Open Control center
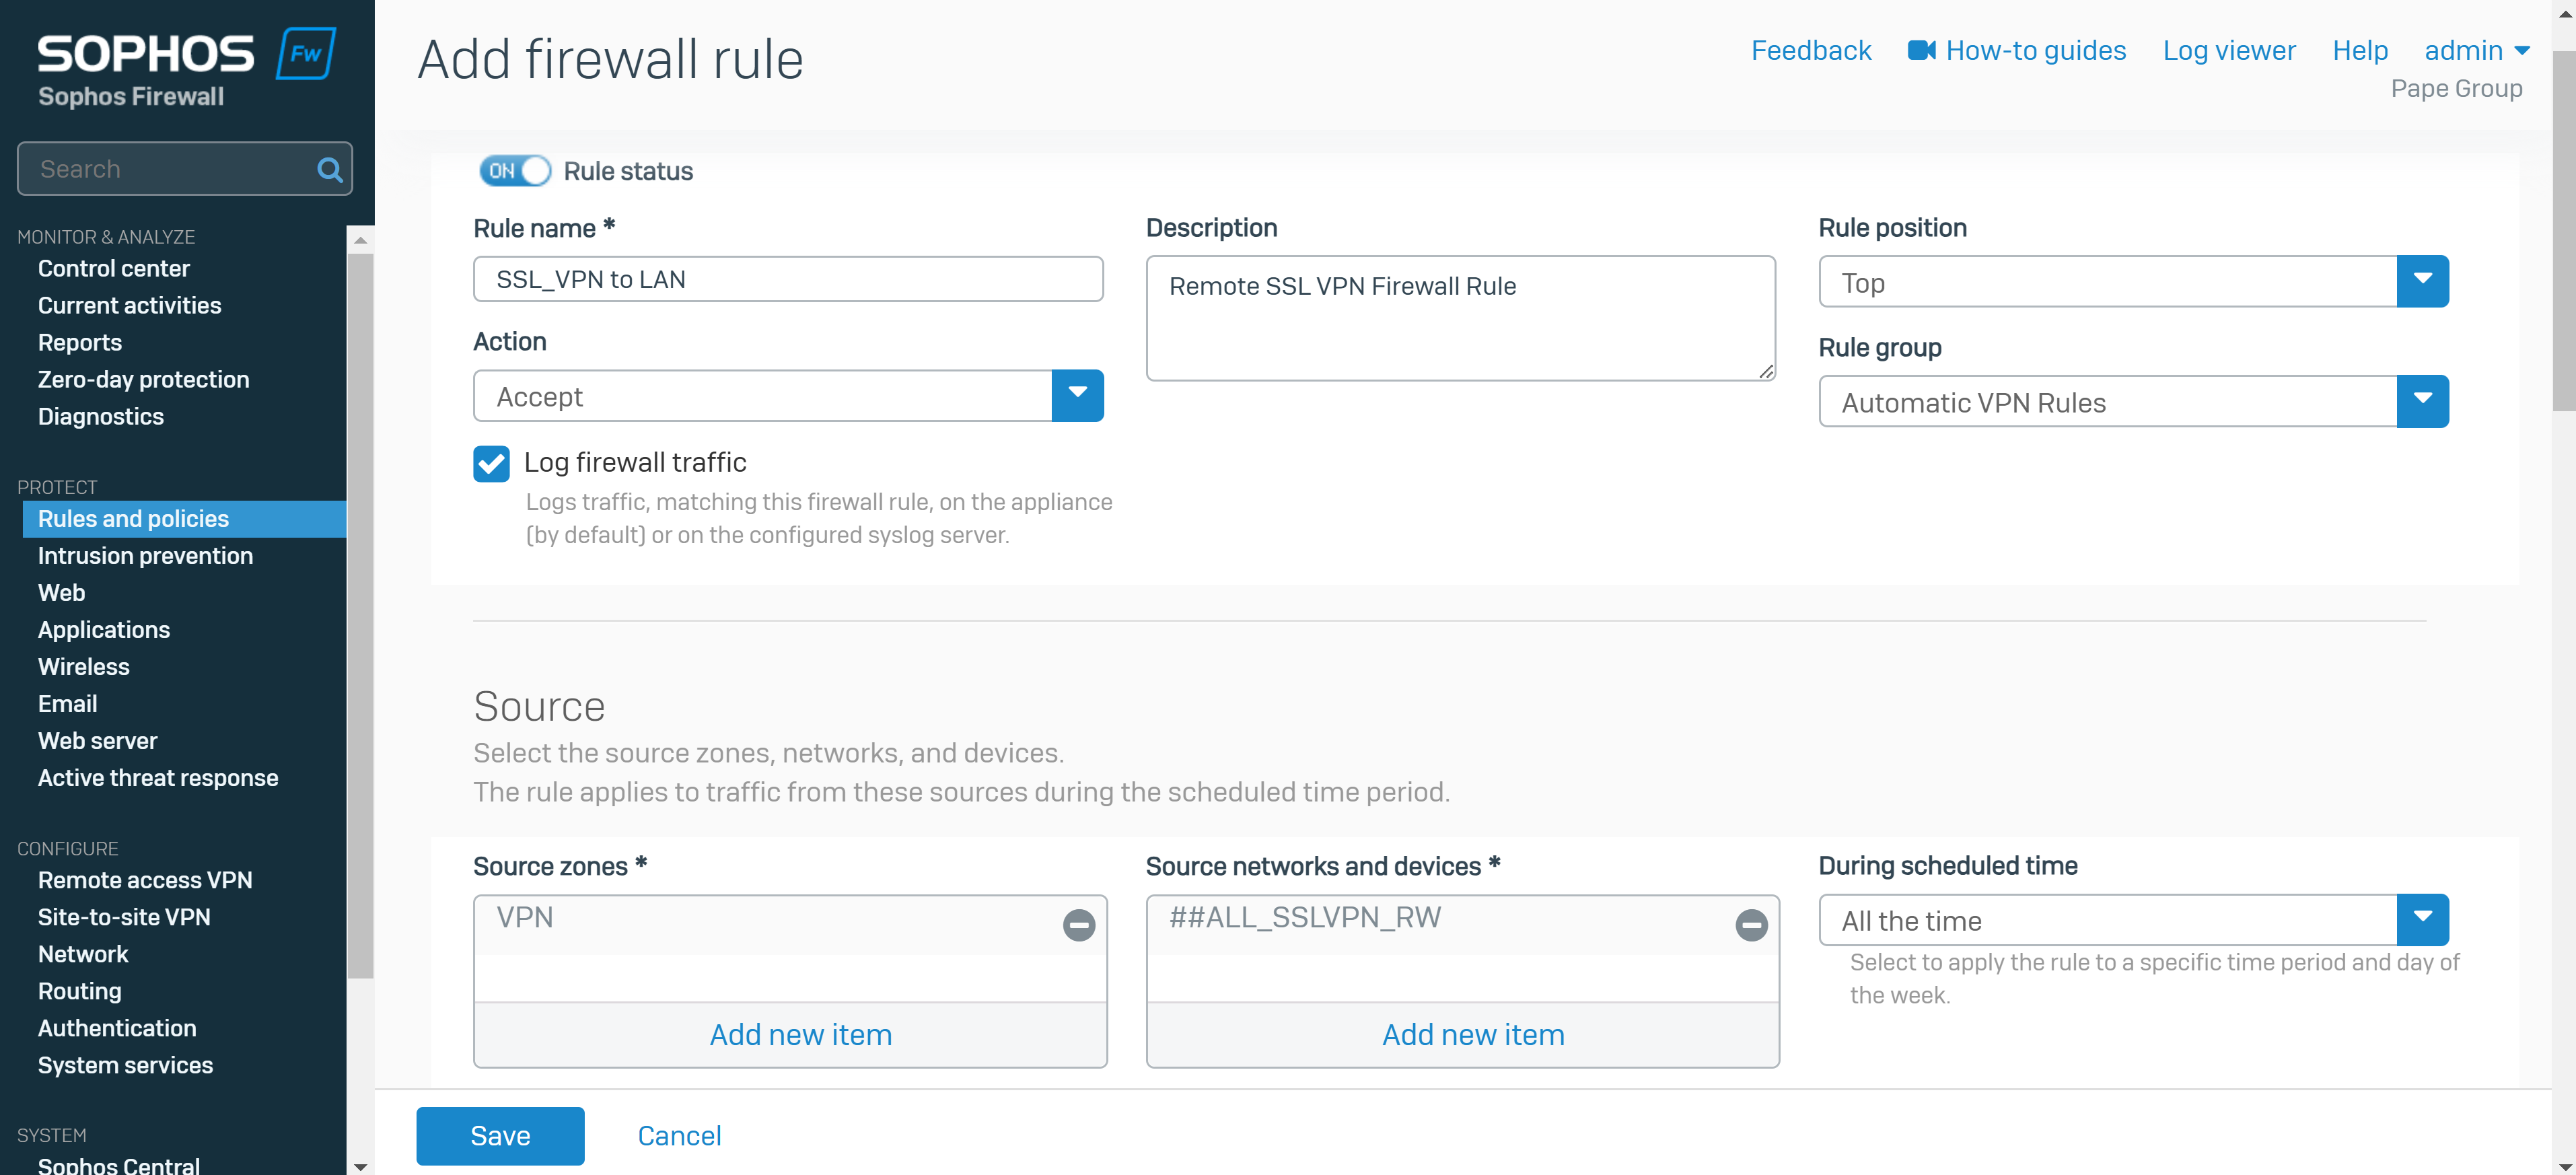Image resolution: width=2576 pixels, height=1175 pixels. 113,268
